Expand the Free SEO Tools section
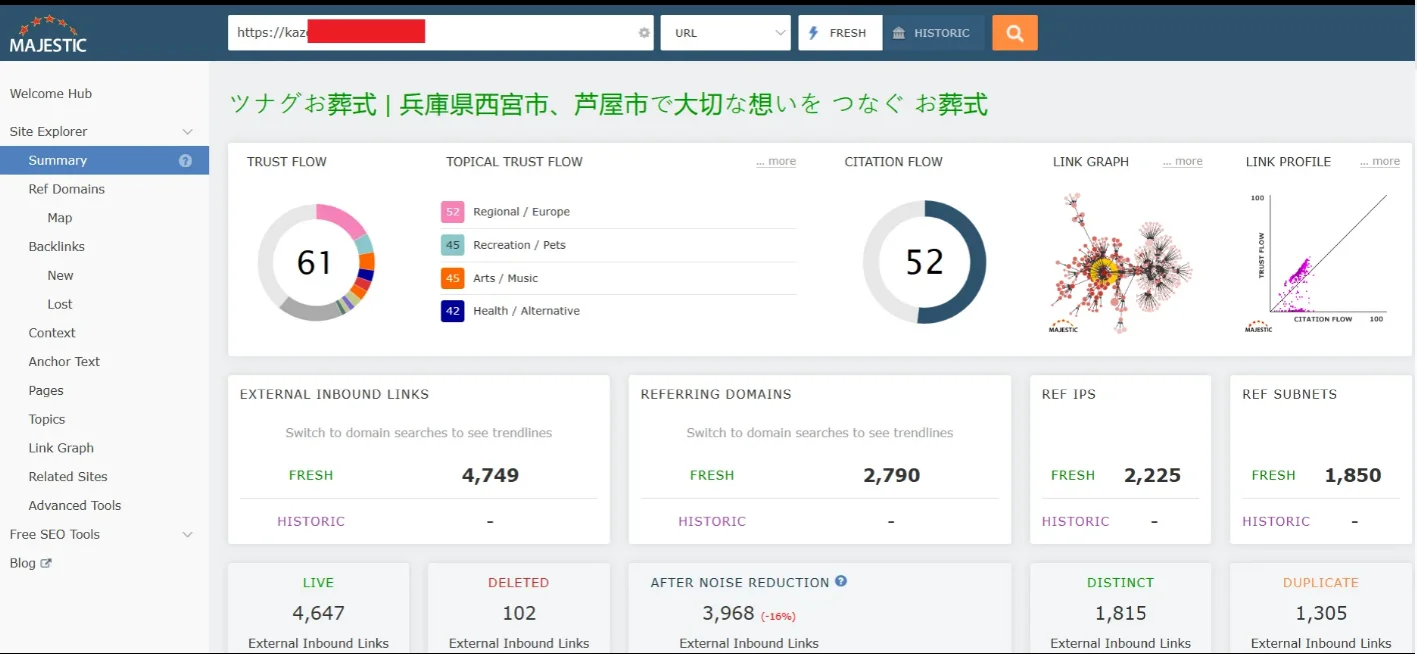The width and height of the screenshot is (1417, 654). 187,535
